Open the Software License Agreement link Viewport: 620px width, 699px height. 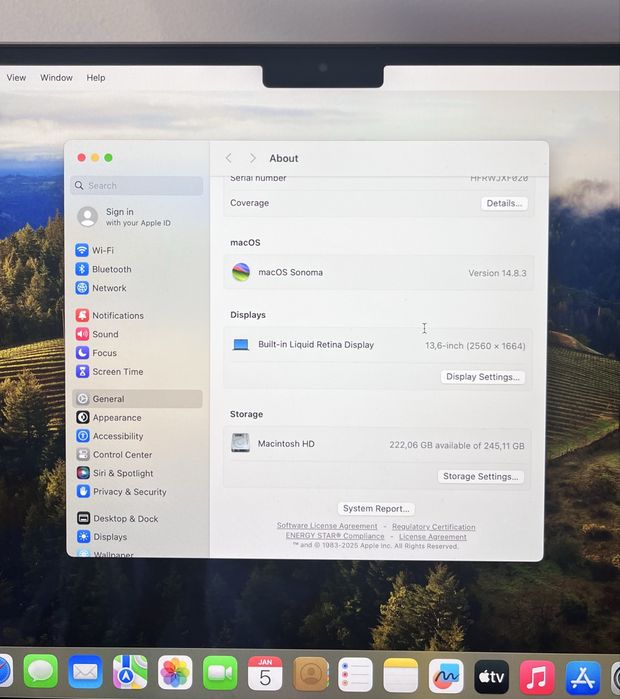[x=327, y=526]
